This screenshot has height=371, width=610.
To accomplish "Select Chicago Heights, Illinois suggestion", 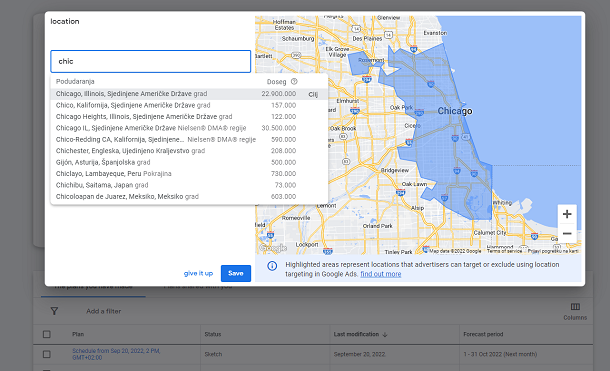I will pos(189,117).
